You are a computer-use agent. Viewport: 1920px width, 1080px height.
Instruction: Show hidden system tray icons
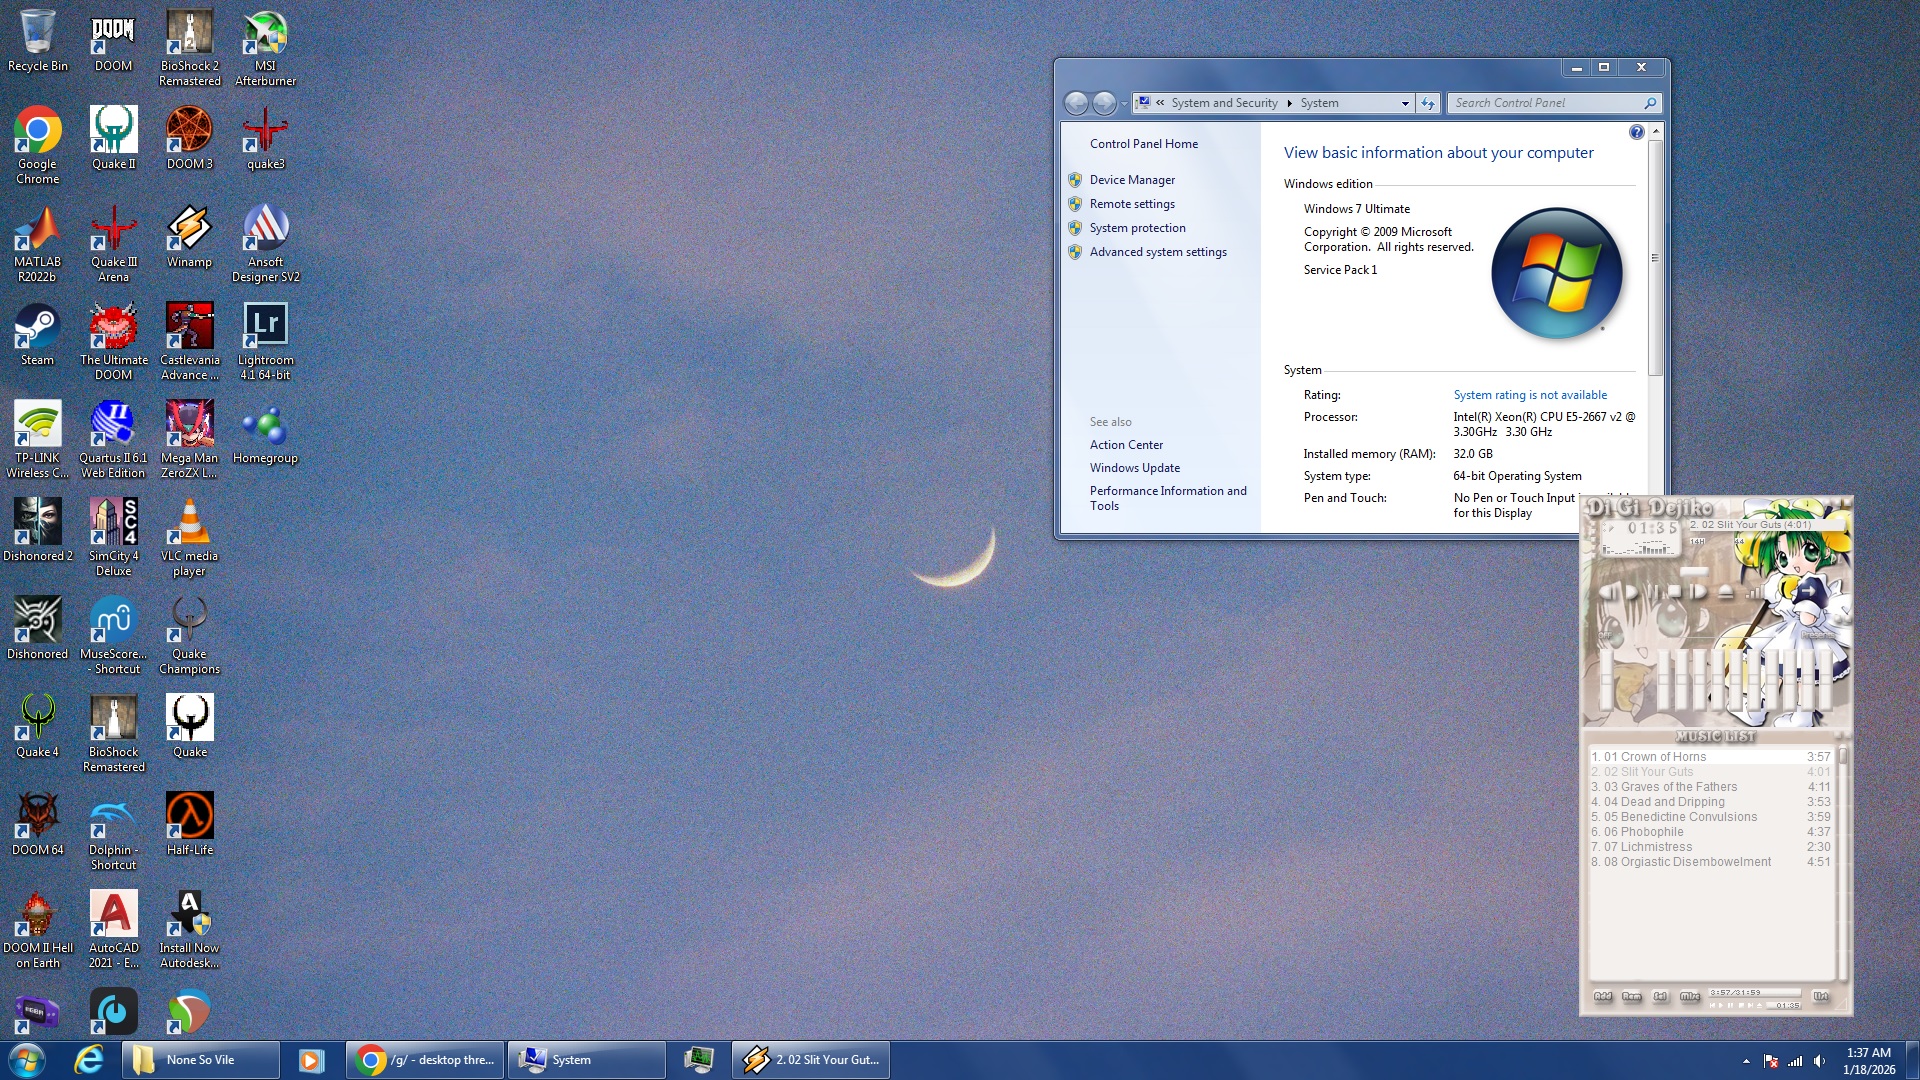click(1746, 1061)
